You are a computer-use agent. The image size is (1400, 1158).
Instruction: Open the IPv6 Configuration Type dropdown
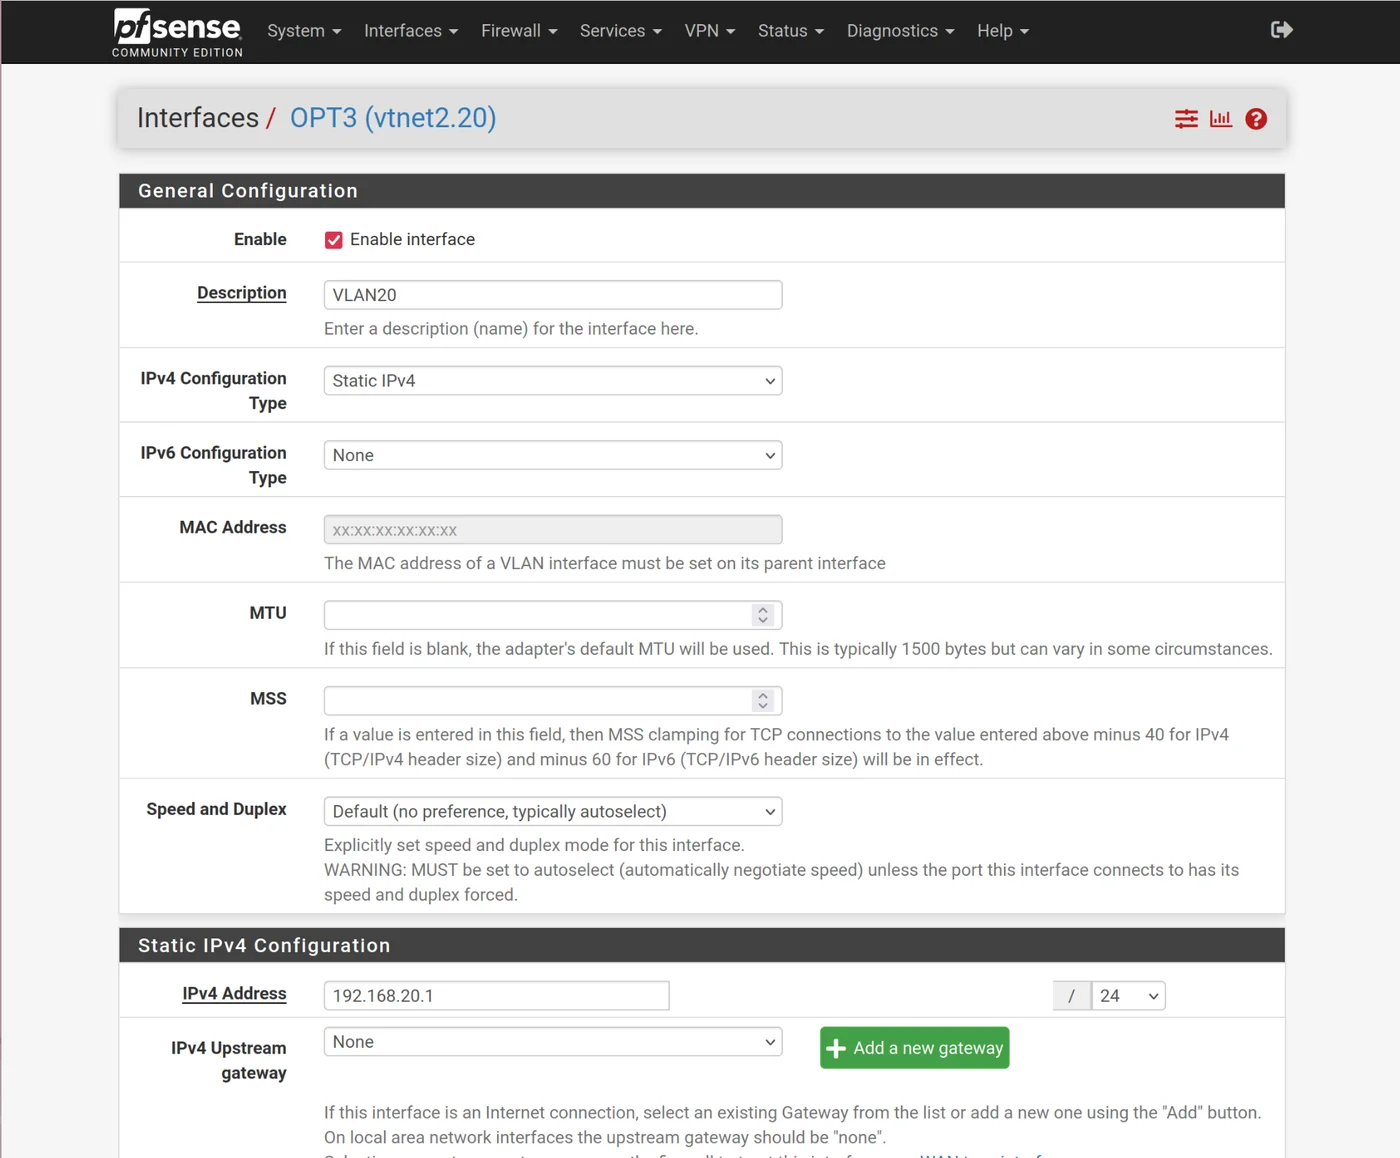pos(552,455)
